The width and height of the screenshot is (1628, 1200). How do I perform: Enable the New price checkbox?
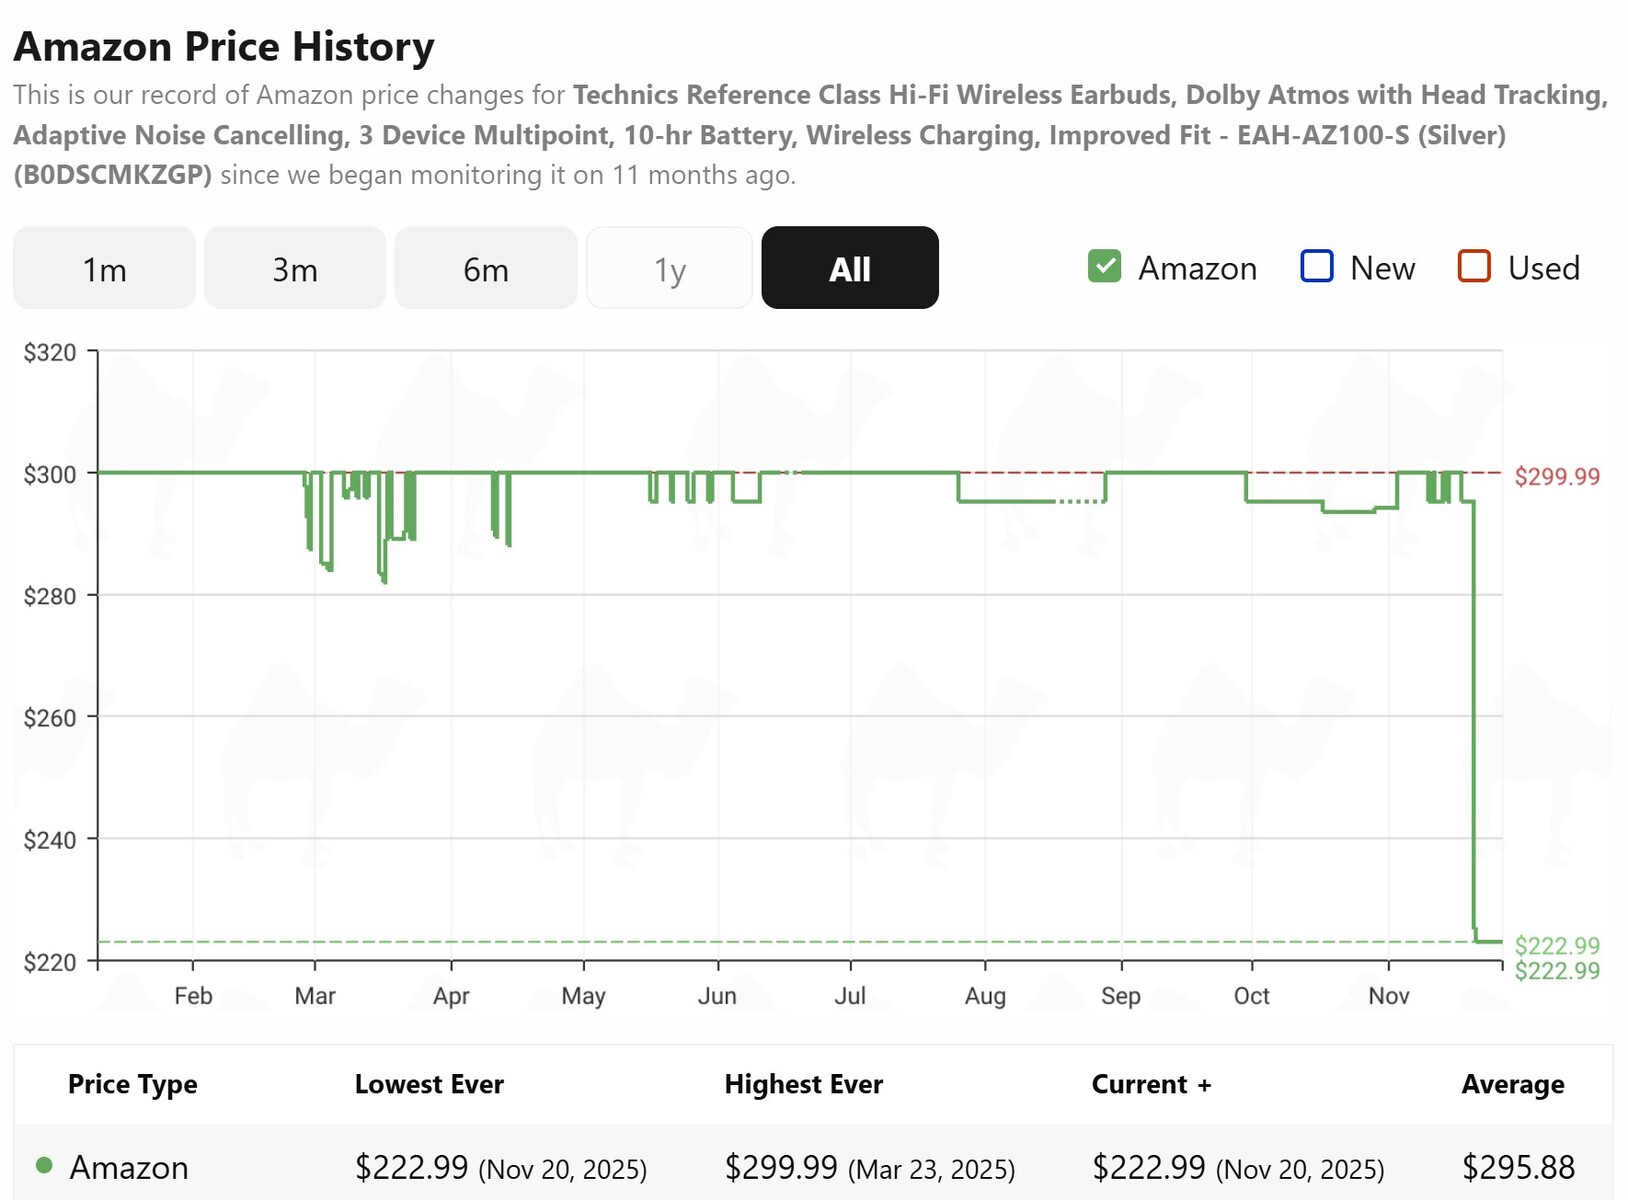[1317, 267]
